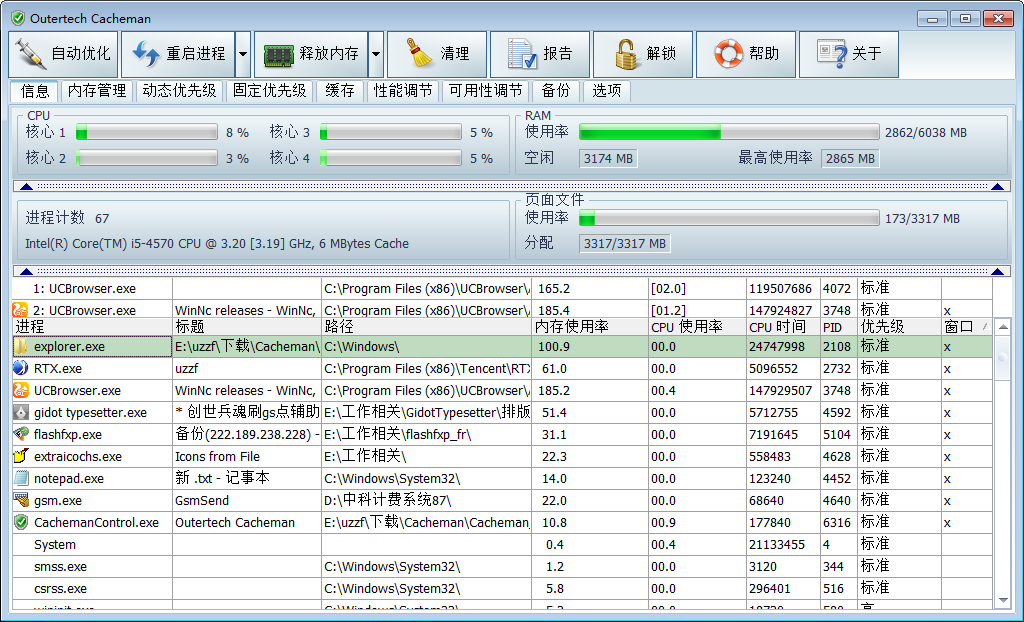Open the lifebuoy Help (帮助) icon
This screenshot has width=1024, height=622.
coord(728,54)
